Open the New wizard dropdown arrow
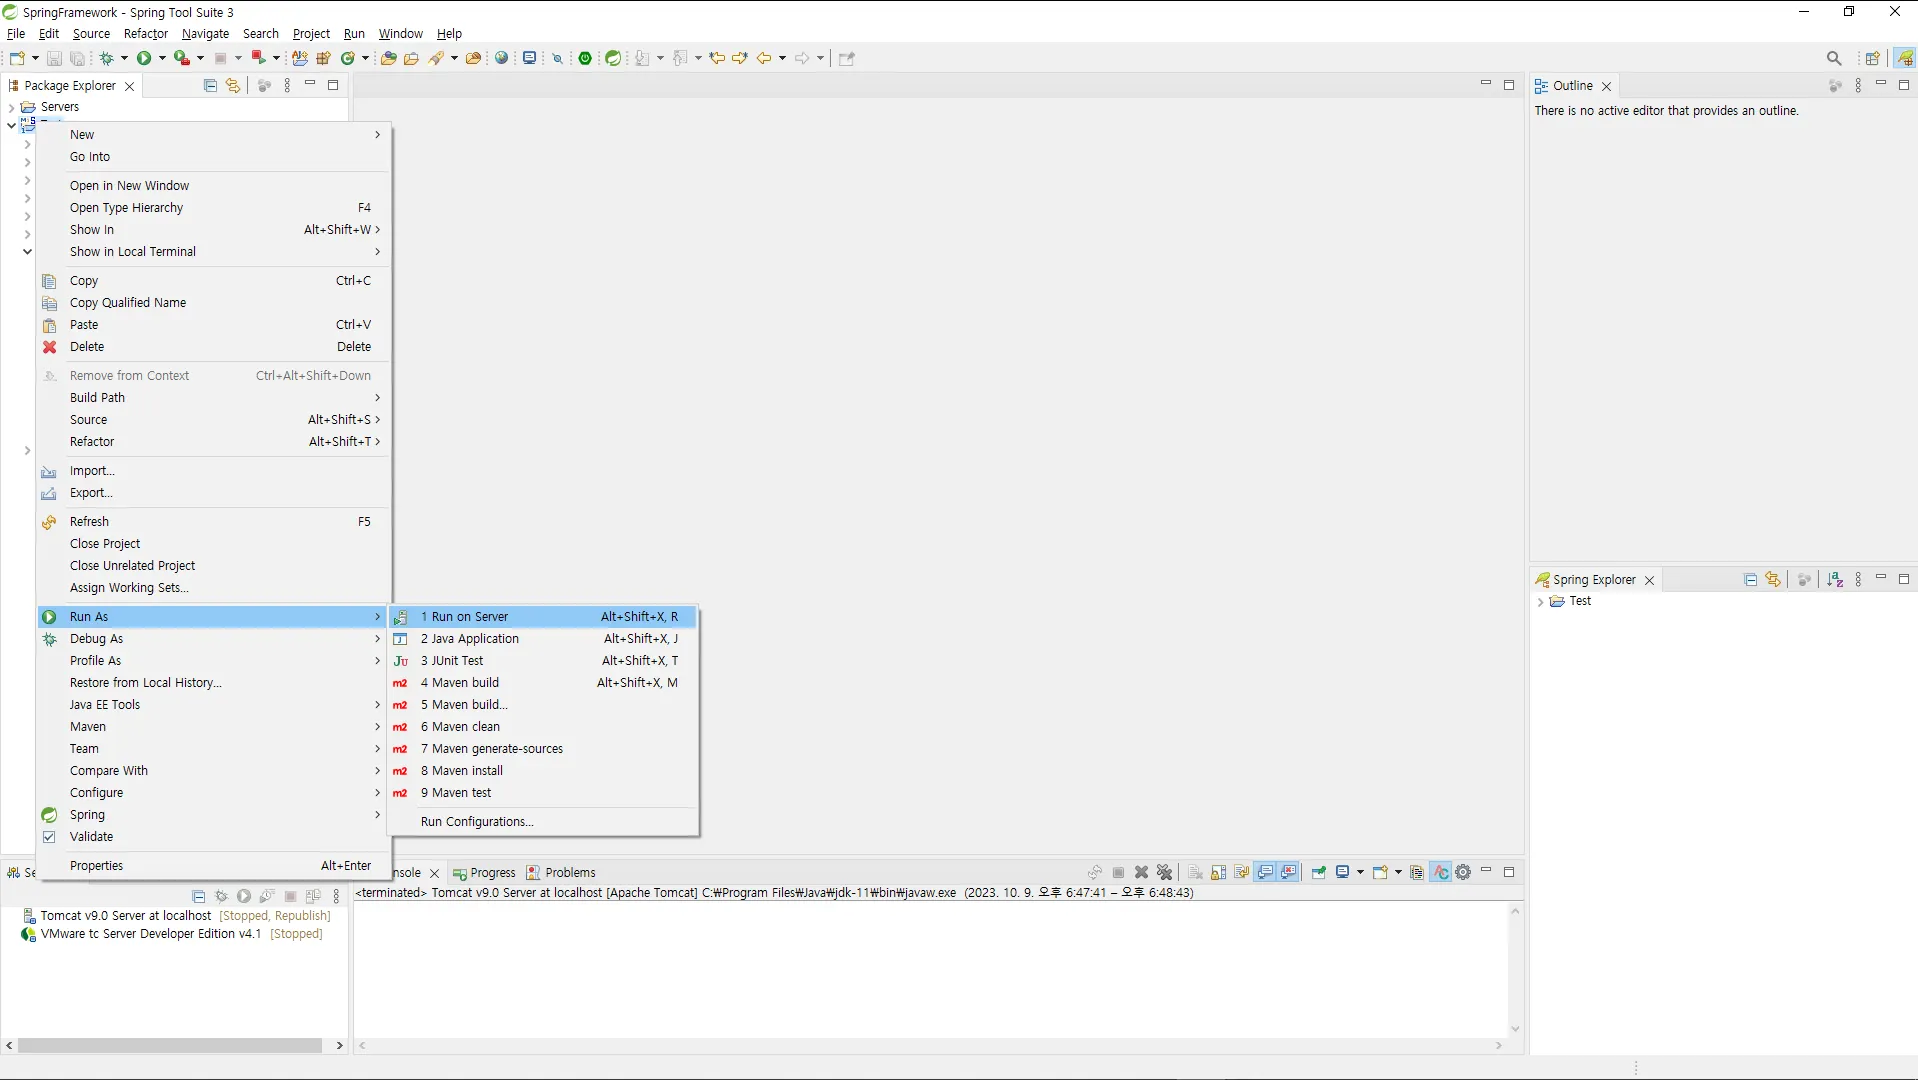Image resolution: width=1918 pixels, height=1080 pixels. (x=35, y=58)
